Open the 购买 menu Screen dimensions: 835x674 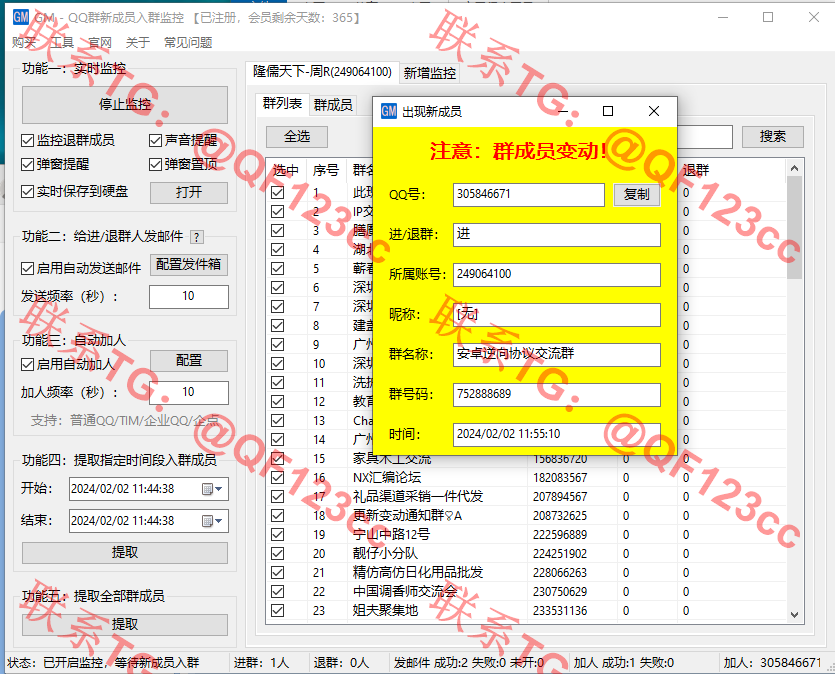click(x=24, y=43)
